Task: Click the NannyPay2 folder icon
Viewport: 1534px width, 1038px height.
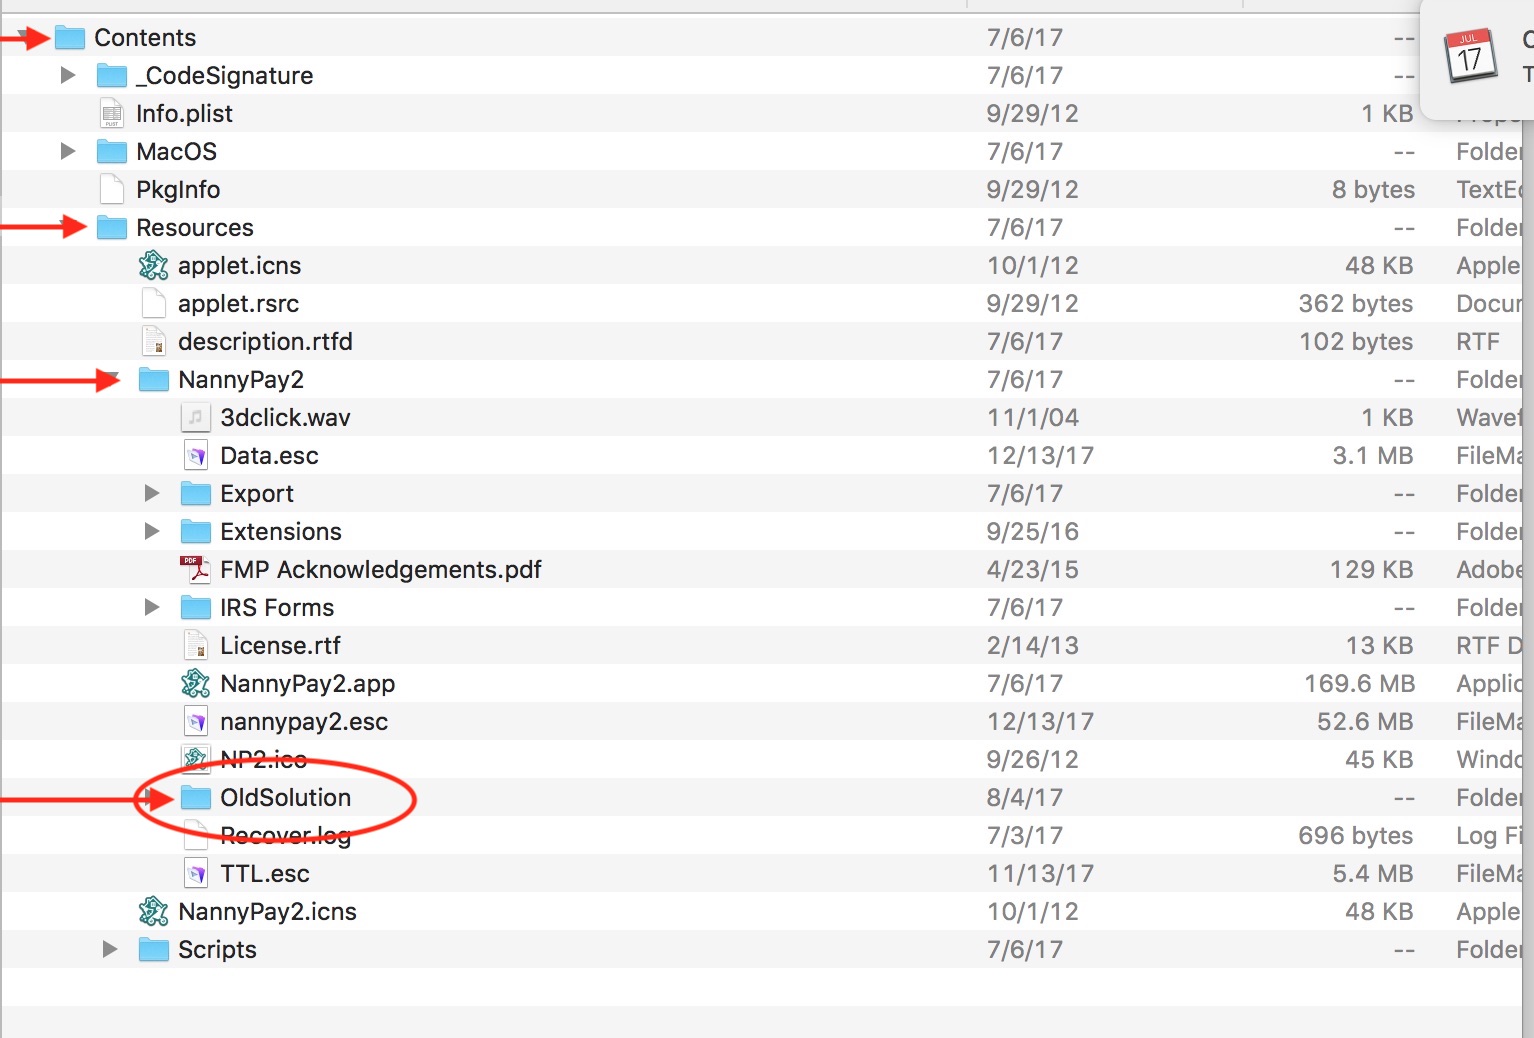Action: (154, 380)
